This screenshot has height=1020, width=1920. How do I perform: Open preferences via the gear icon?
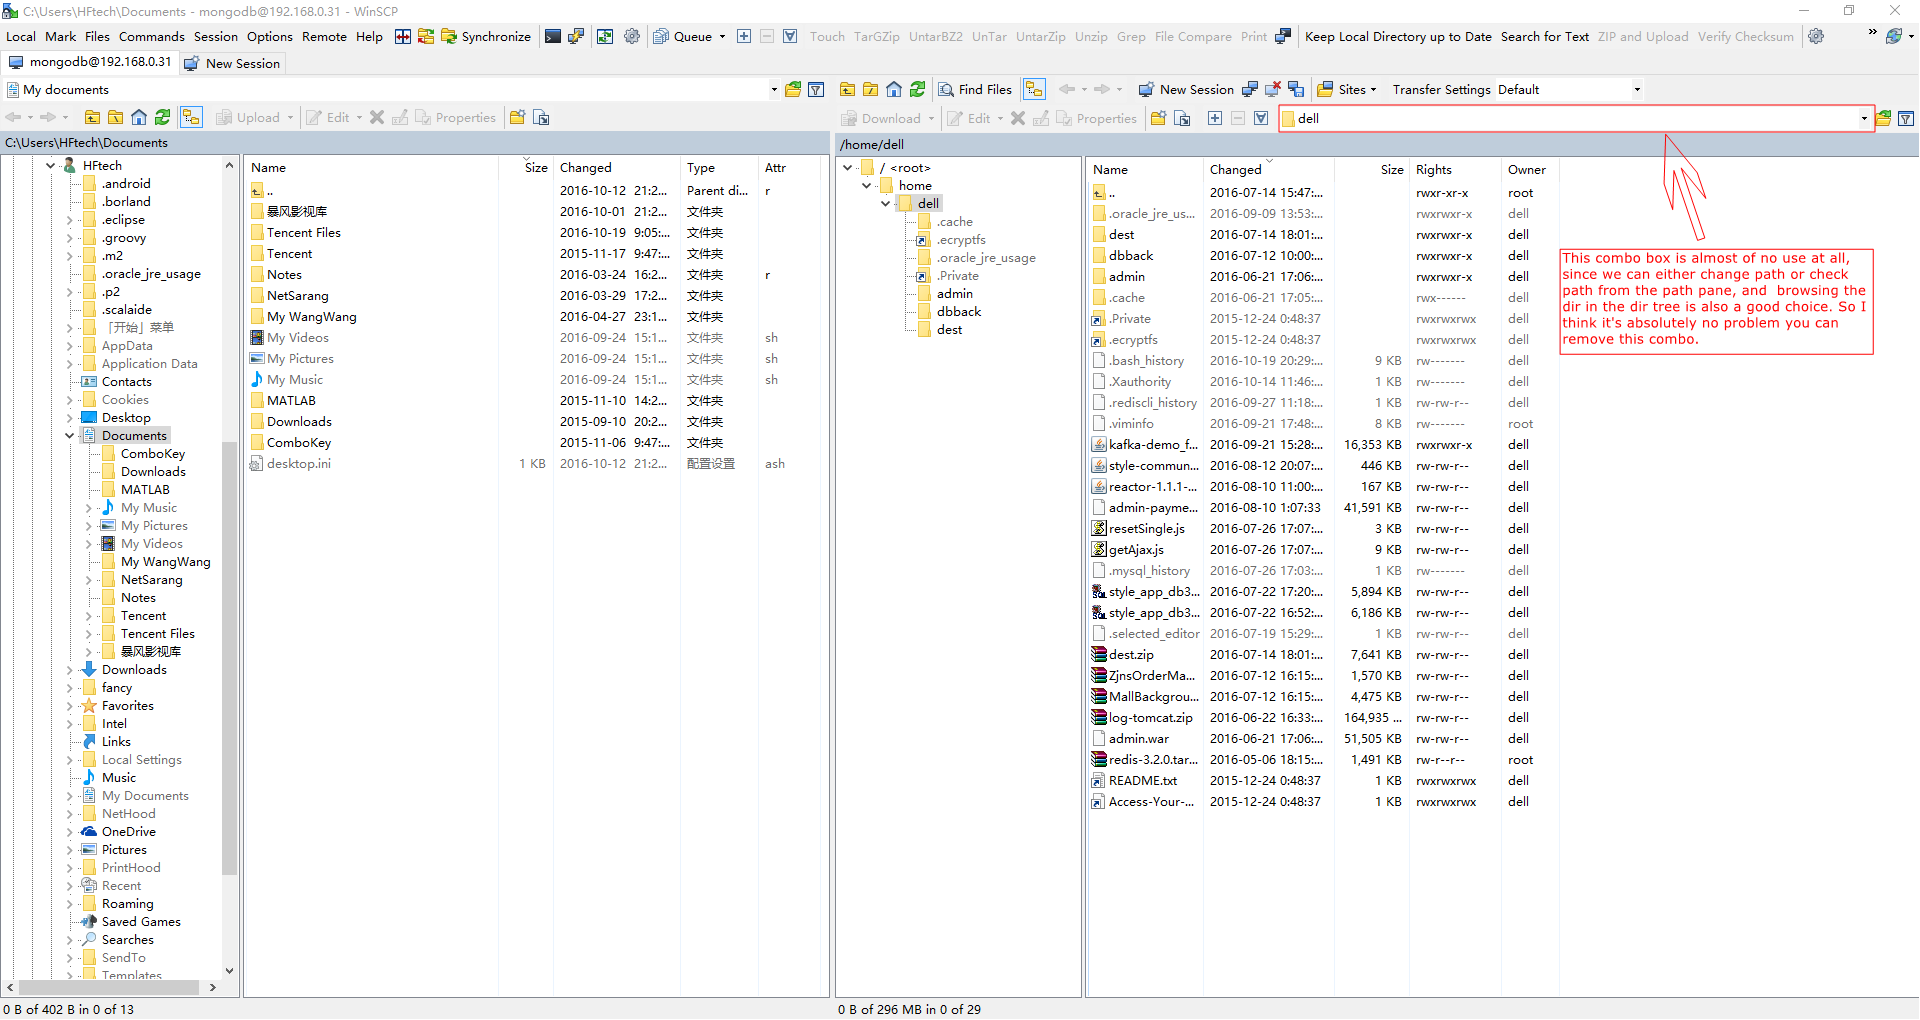pyautogui.click(x=632, y=37)
